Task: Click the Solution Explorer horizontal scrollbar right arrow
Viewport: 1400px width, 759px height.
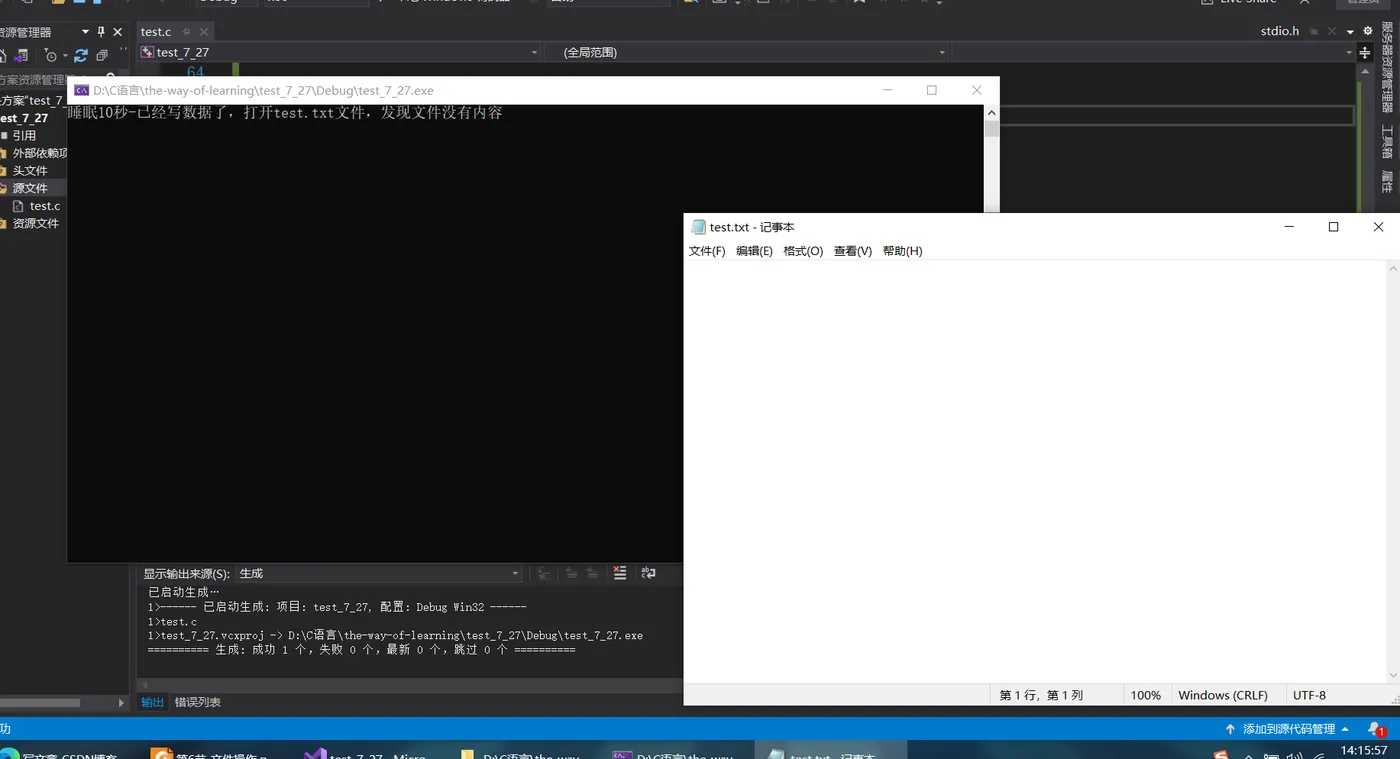Action: [121, 703]
